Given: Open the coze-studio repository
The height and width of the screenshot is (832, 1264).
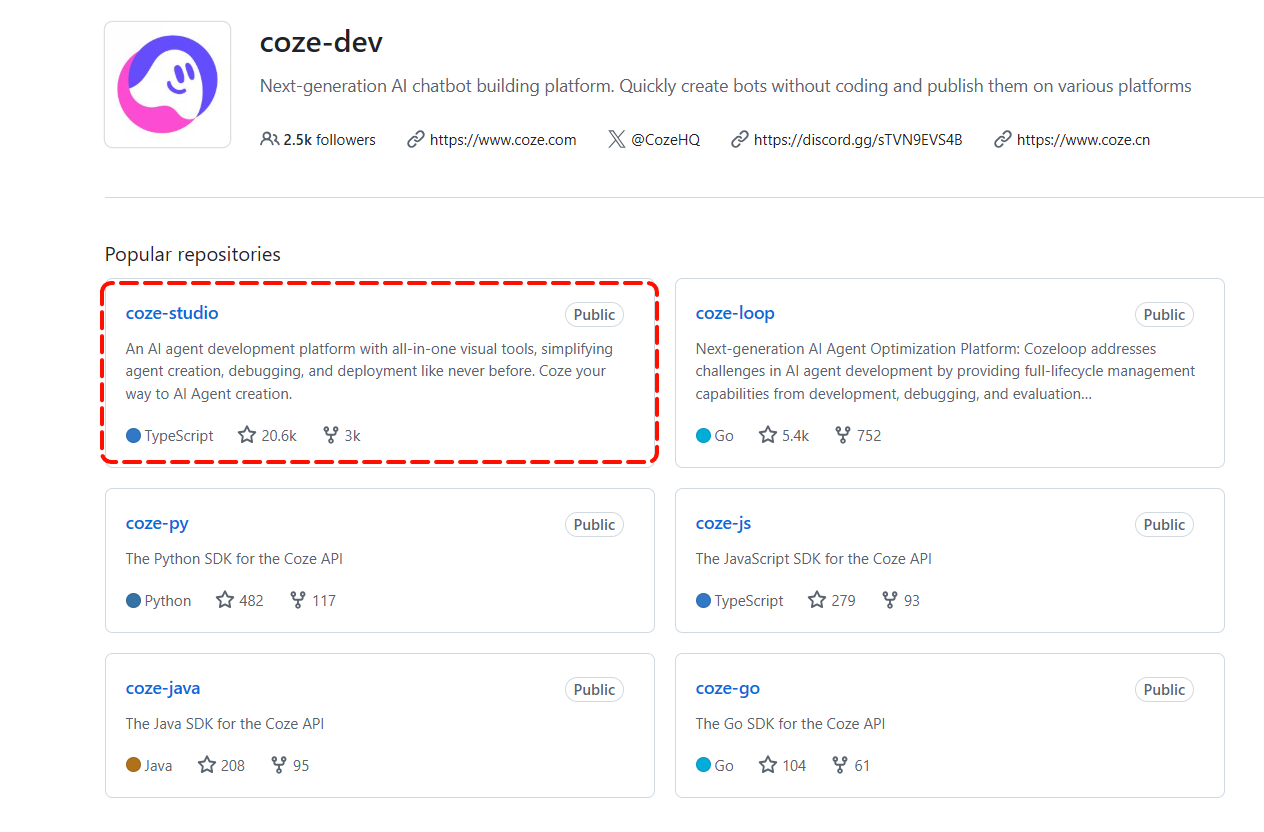Looking at the screenshot, I should [172, 313].
